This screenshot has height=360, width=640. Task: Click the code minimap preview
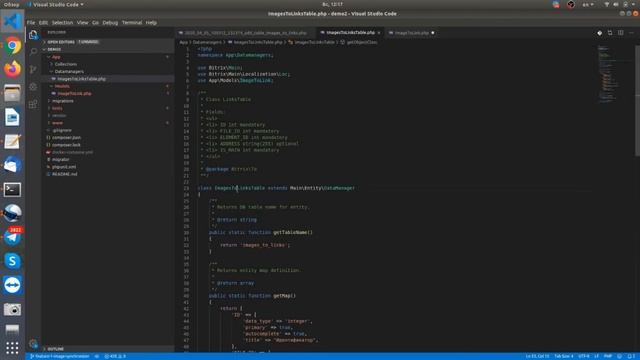point(608,74)
